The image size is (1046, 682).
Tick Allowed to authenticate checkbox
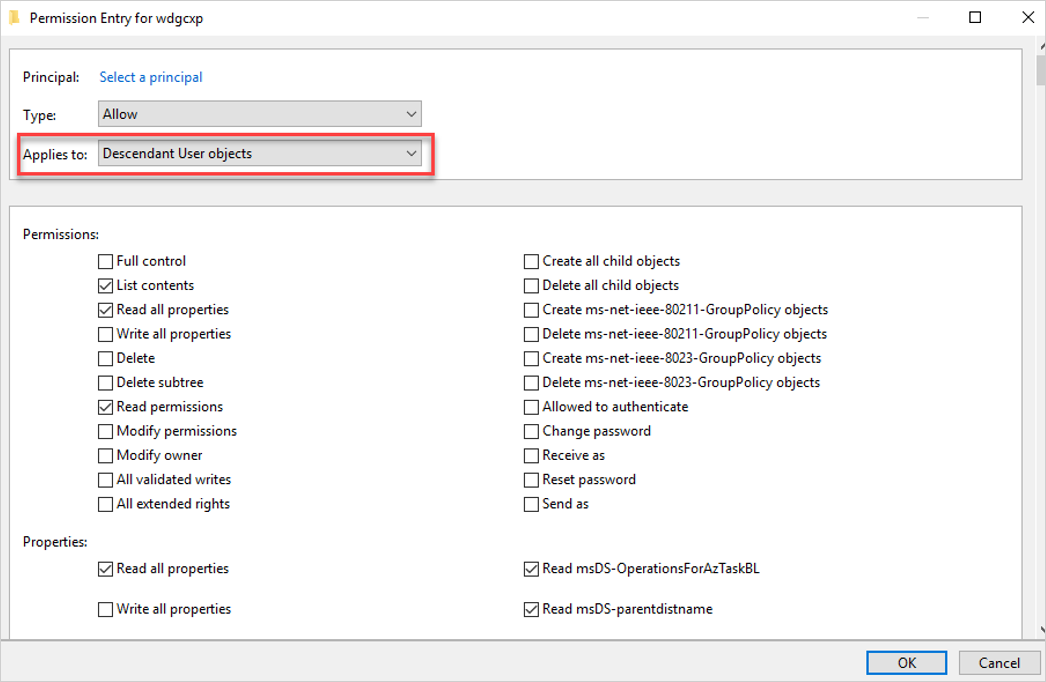pos(531,406)
